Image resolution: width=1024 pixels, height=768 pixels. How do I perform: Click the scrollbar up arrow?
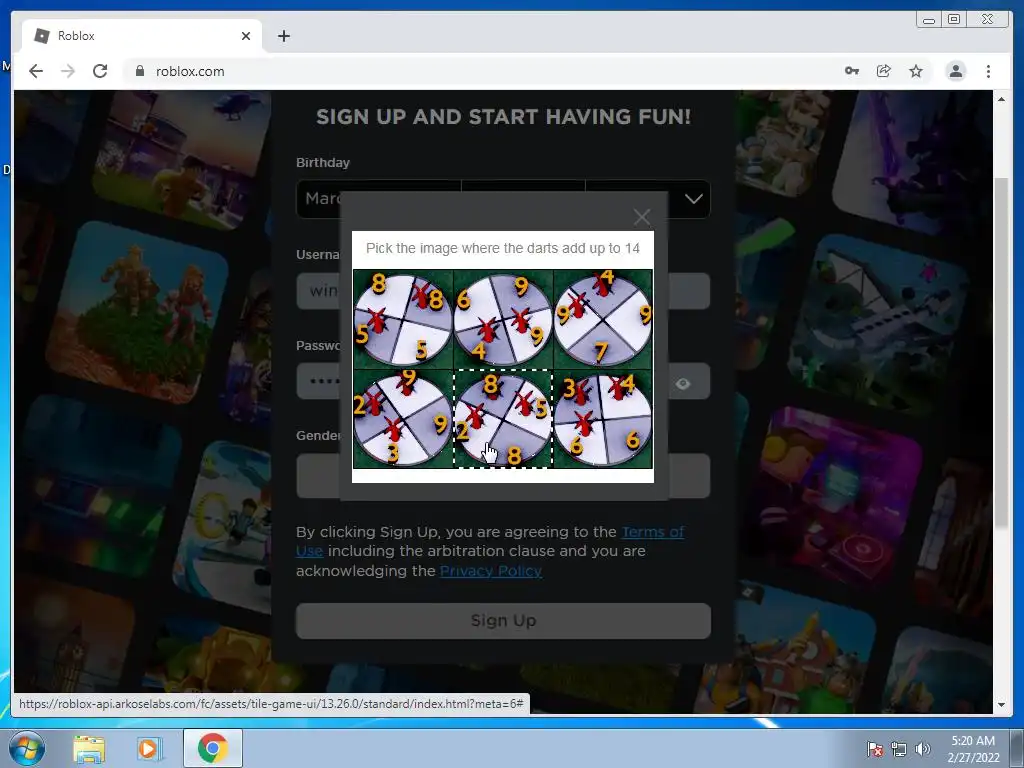click(x=1001, y=99)
